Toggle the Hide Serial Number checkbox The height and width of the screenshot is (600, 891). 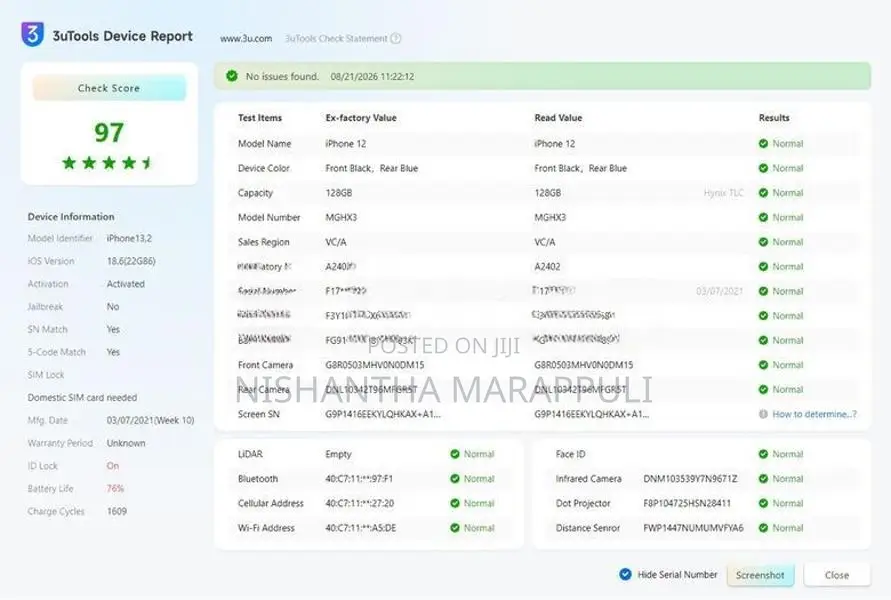click(625, 574)
